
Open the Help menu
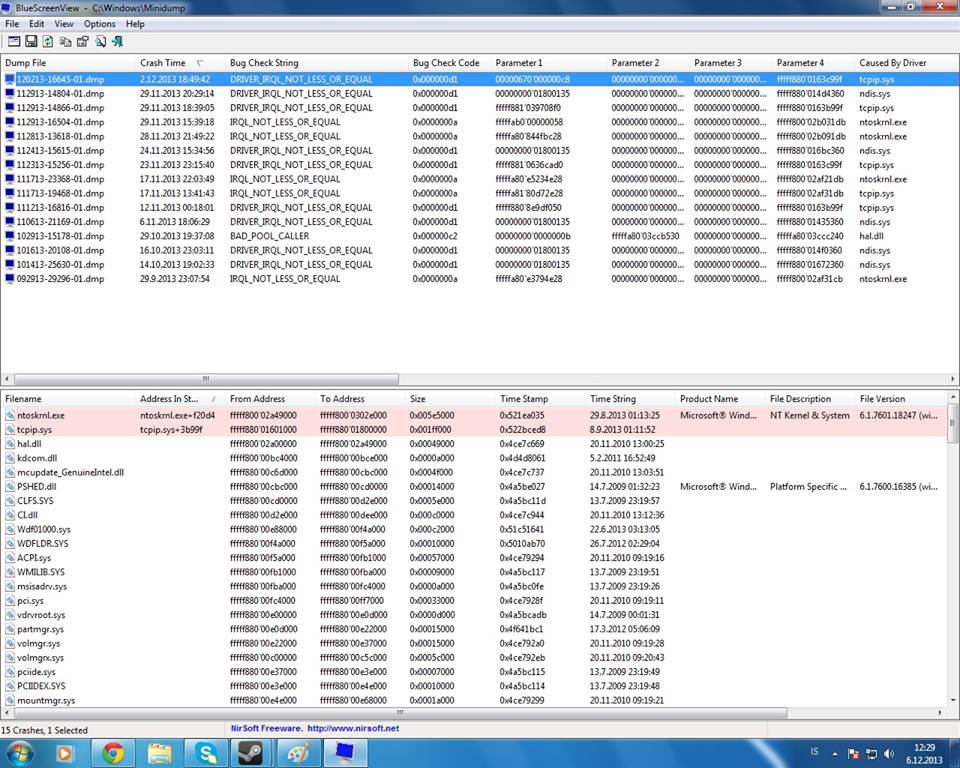[x=135, y=23]
